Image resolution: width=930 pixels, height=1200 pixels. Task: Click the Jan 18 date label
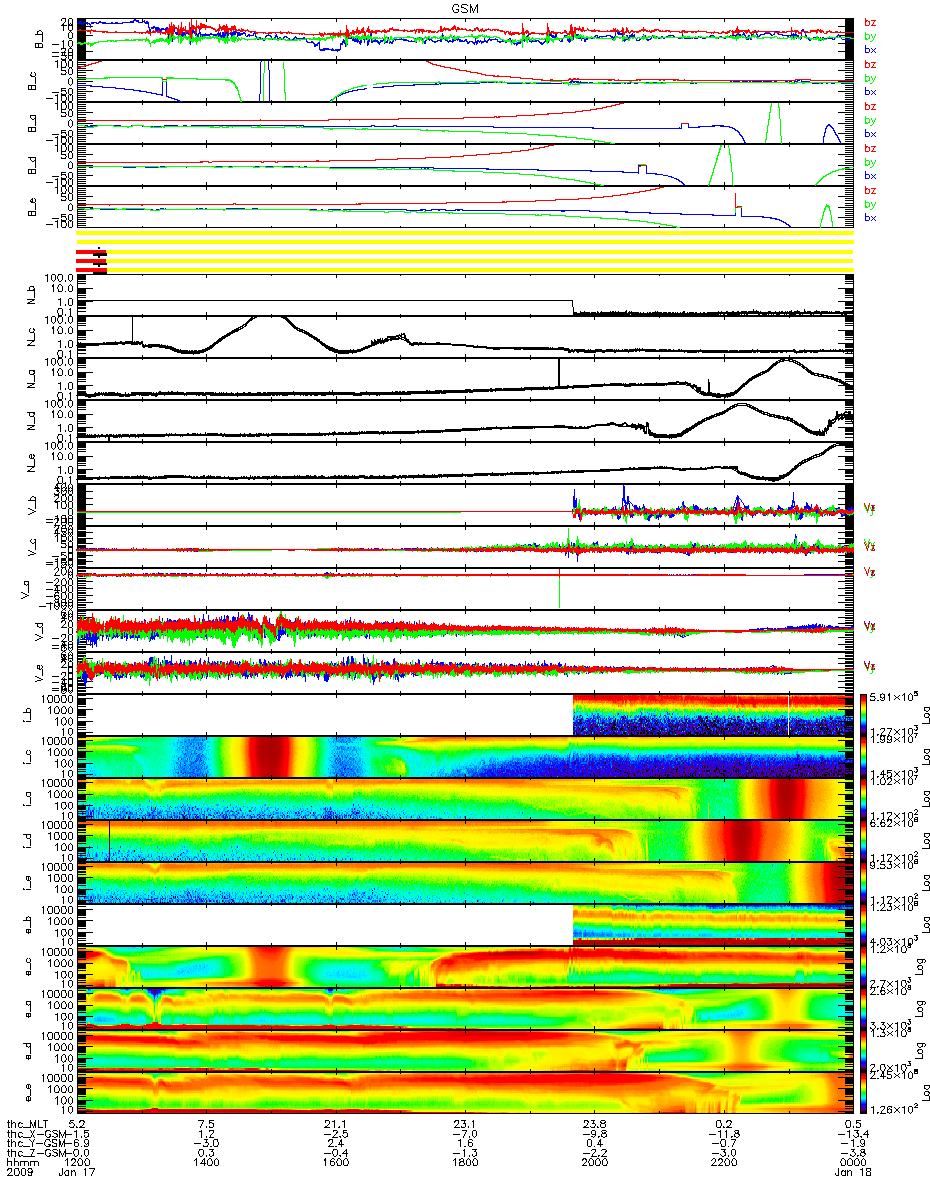[x=852, y=1174]
